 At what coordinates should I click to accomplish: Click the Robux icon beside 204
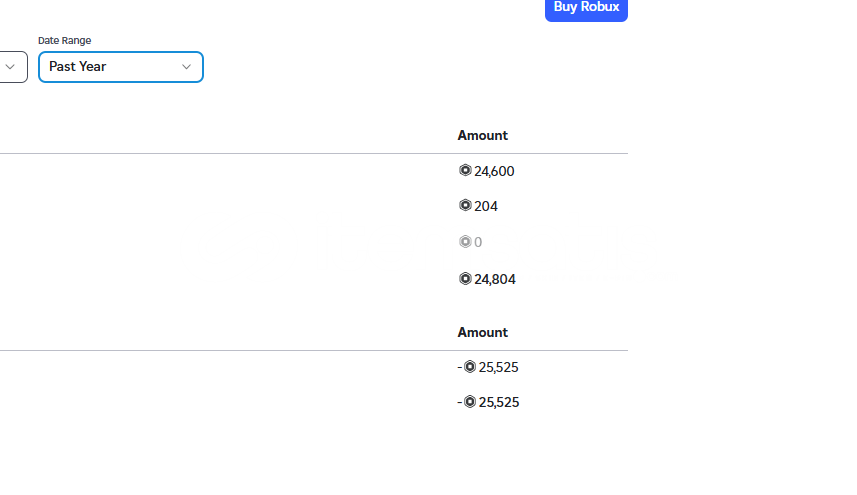point(465,205)
